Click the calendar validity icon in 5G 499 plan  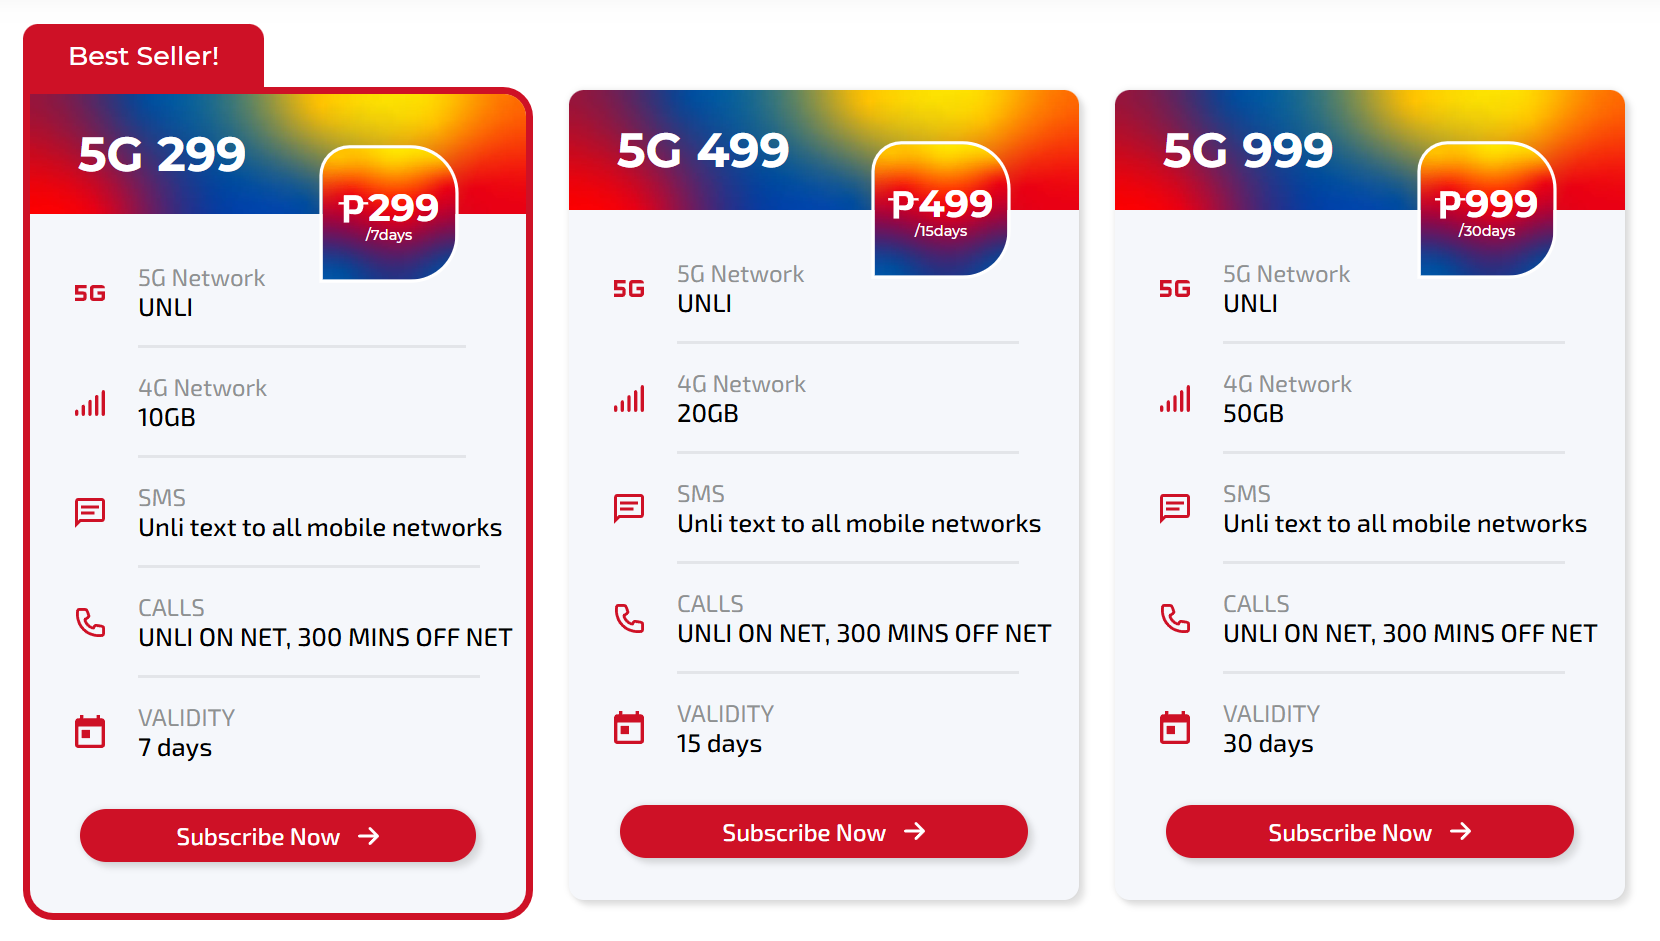(629, 727)
